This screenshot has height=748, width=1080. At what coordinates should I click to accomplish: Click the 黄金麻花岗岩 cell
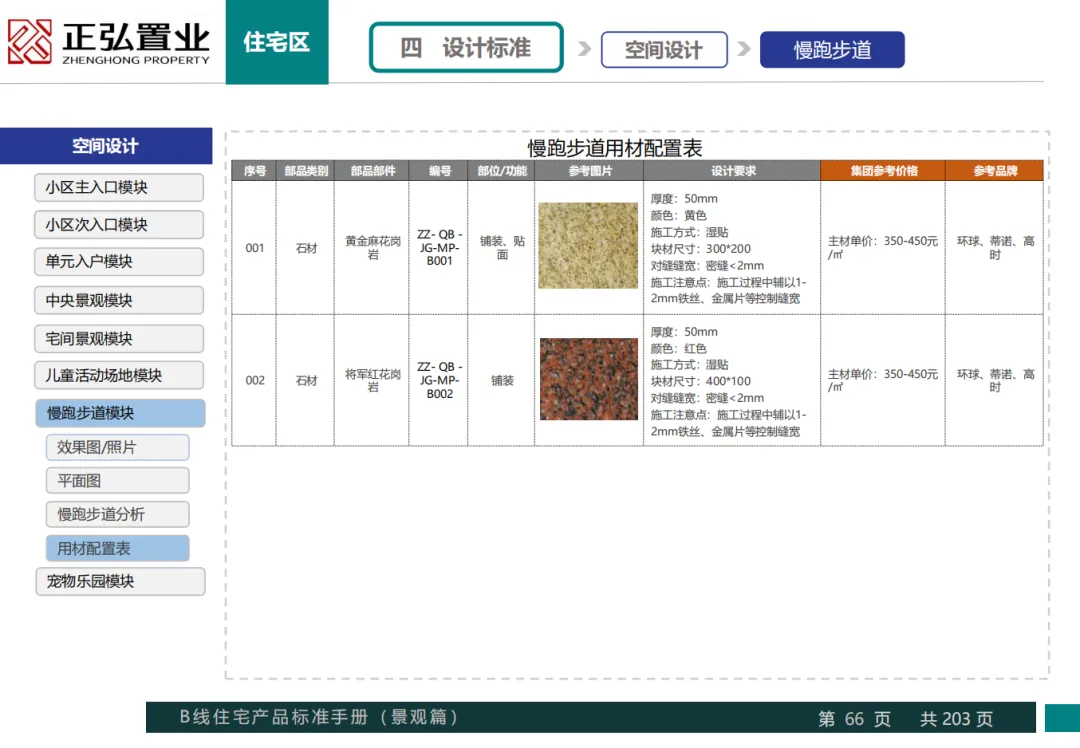tap(373, 248)
